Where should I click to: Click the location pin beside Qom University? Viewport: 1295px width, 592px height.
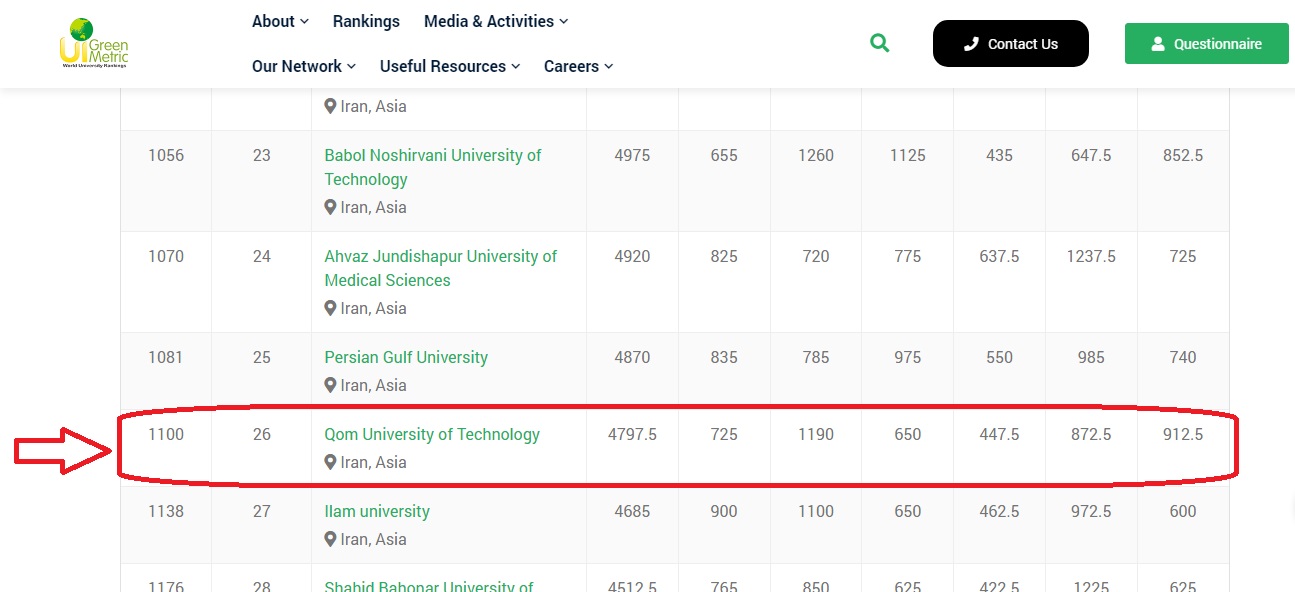(330, 462)
